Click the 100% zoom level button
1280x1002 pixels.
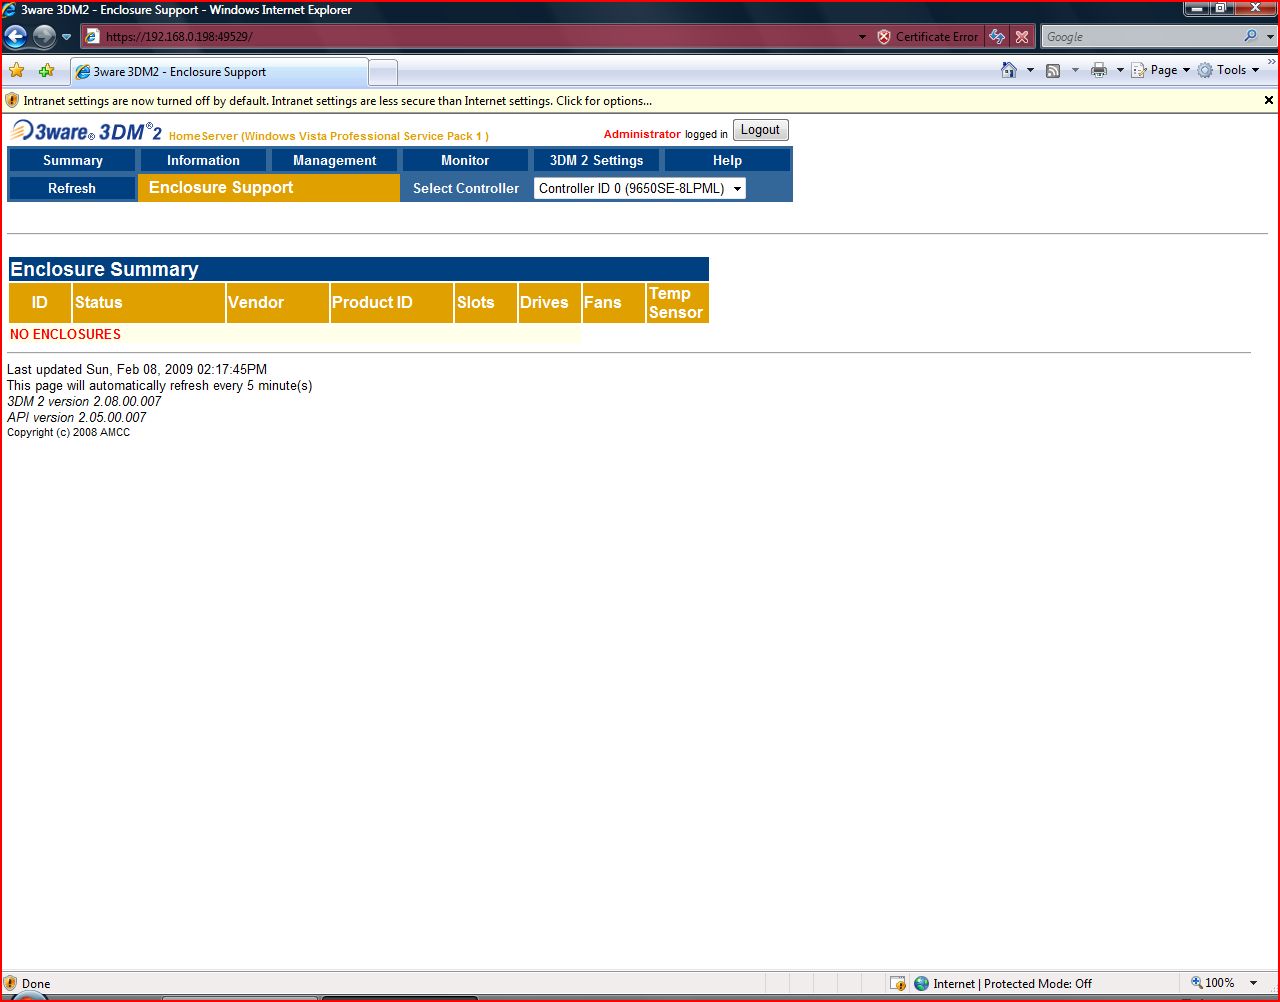1213,983
